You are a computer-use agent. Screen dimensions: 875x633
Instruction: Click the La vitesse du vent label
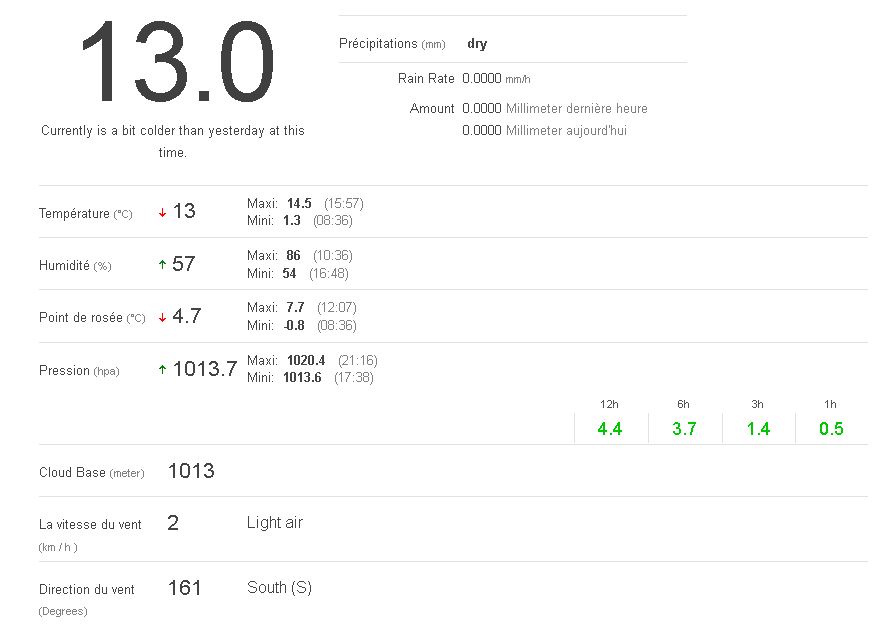pos(90,524)
